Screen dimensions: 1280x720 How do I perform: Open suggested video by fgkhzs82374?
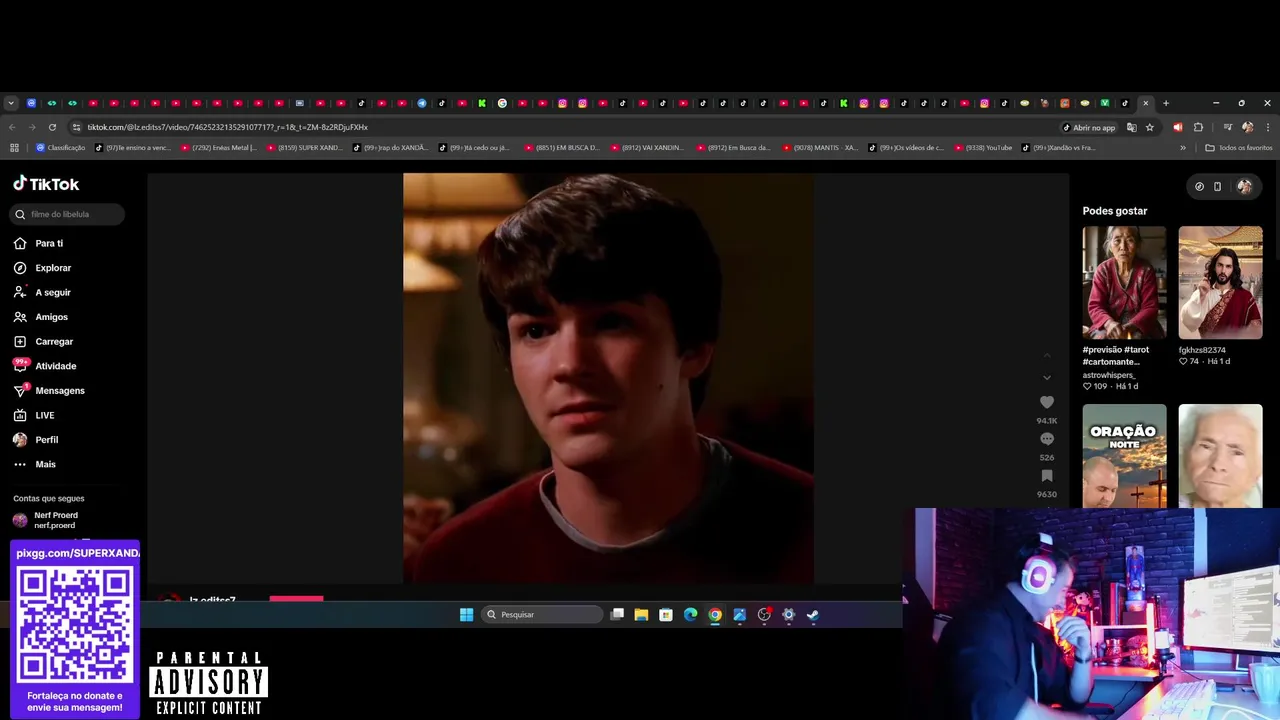(x=1220, y=282)
